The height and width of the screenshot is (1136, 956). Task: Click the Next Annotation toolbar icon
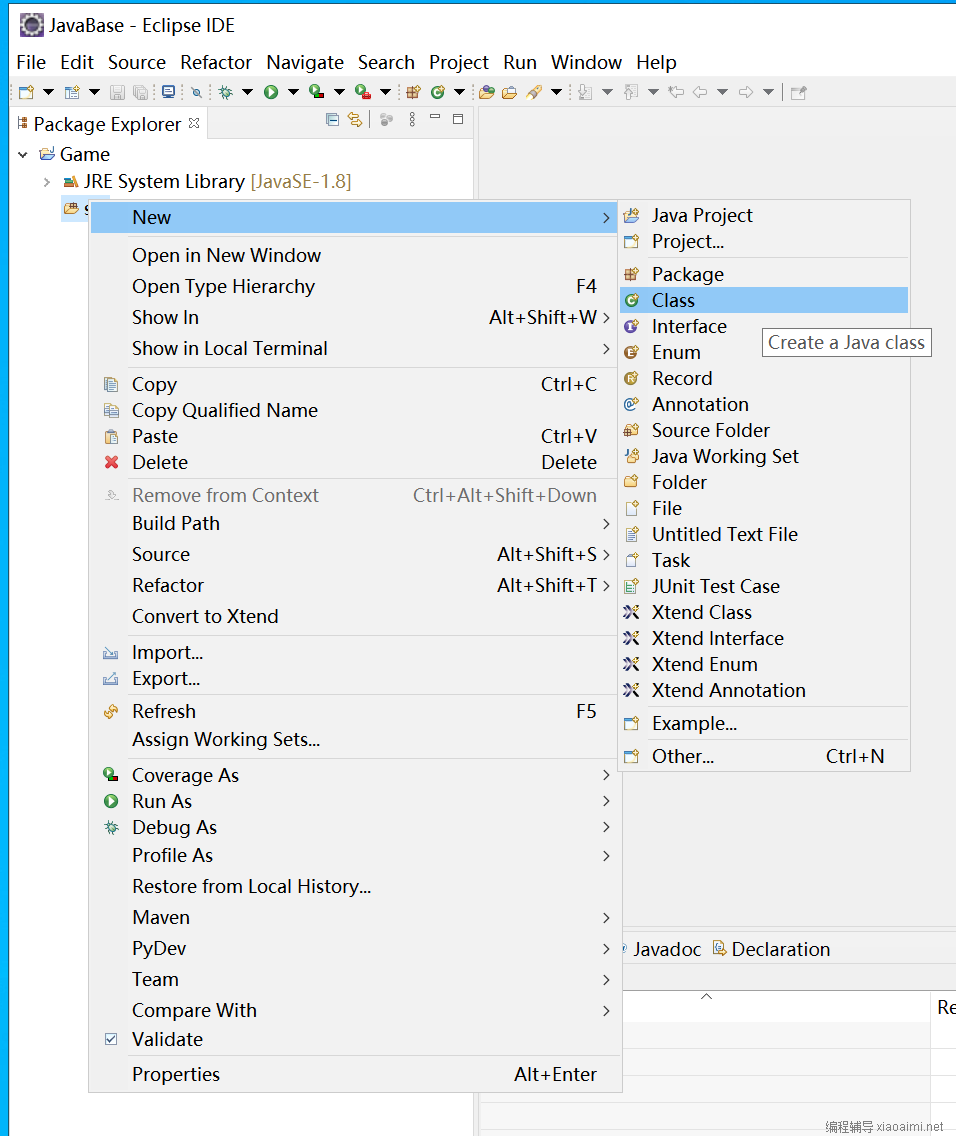[585, 92]
